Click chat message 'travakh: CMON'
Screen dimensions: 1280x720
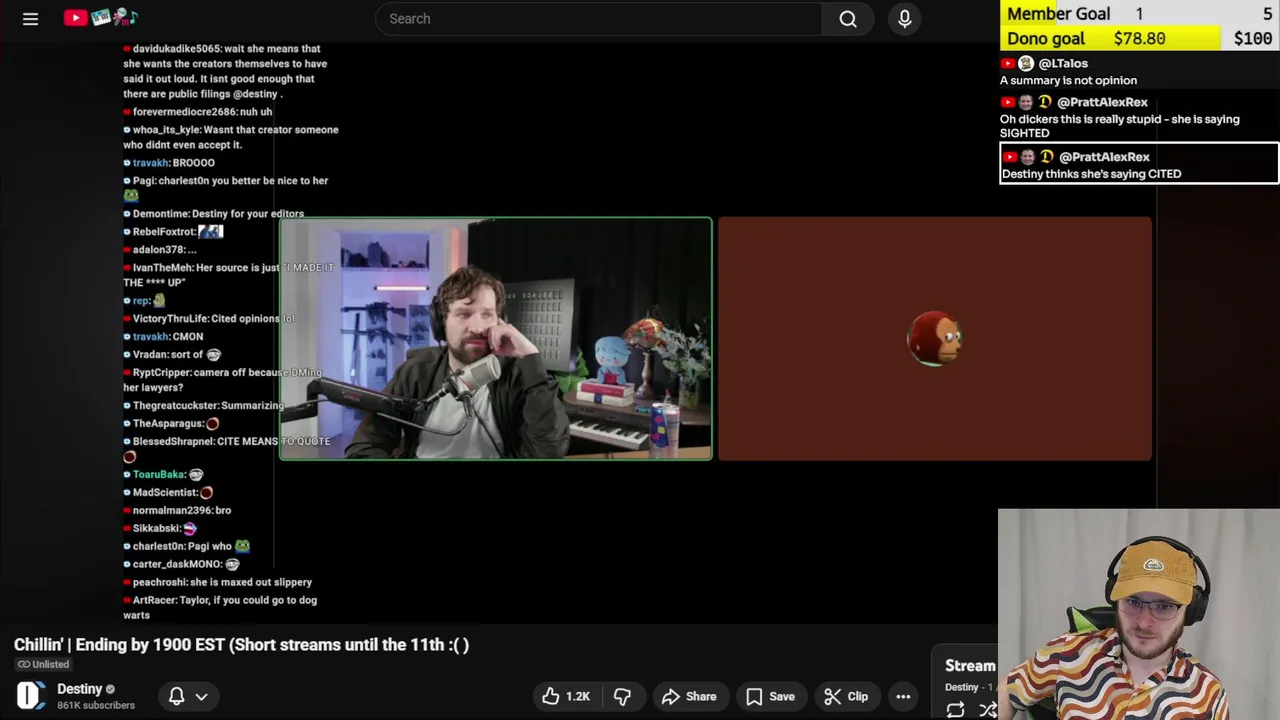(163, 337)
